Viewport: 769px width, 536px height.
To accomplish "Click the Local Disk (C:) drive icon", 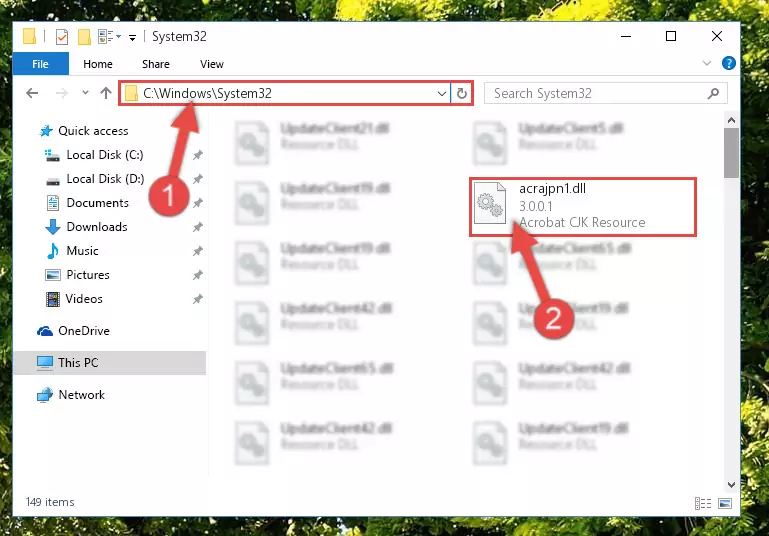I will 52,155.
